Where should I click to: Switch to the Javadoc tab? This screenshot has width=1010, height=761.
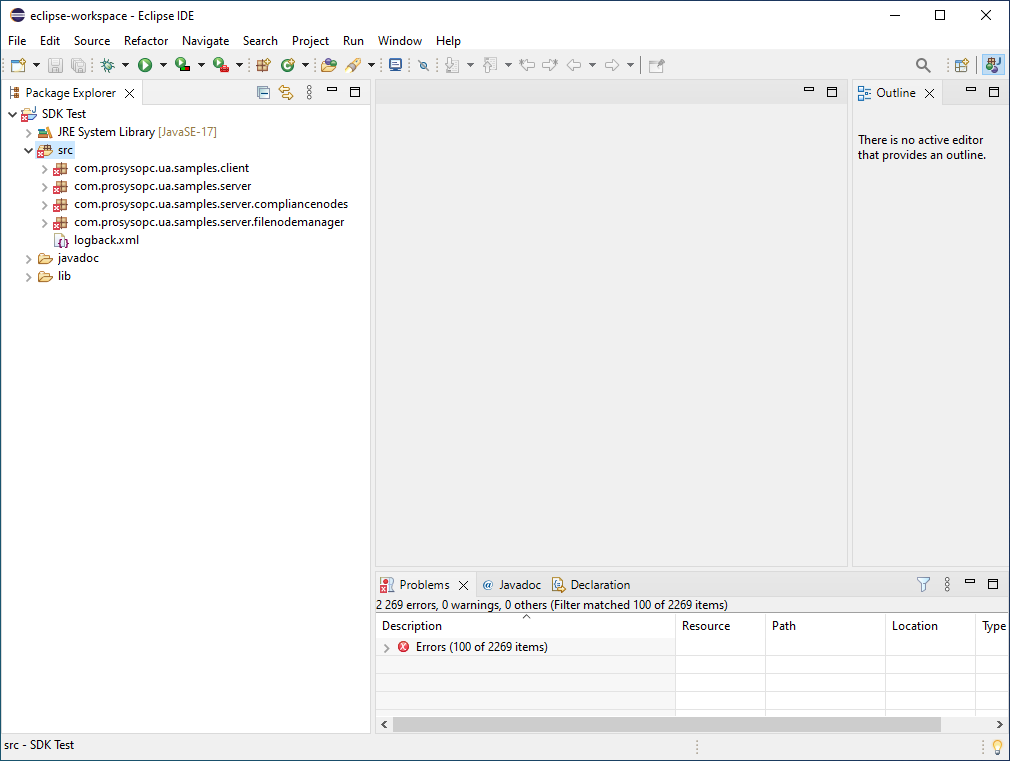(519, 585)
